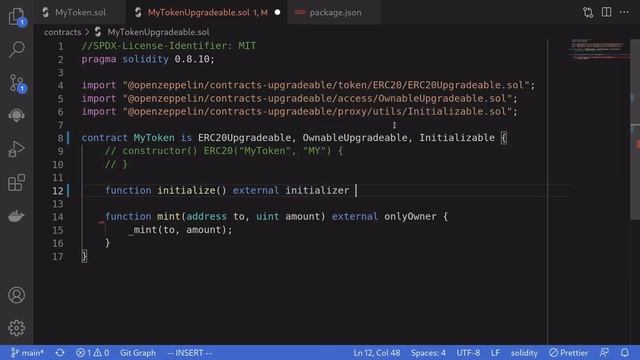The image size is (640, 360).
Task: Click contracts folder in breadcrumb
Action: (62, 32)
